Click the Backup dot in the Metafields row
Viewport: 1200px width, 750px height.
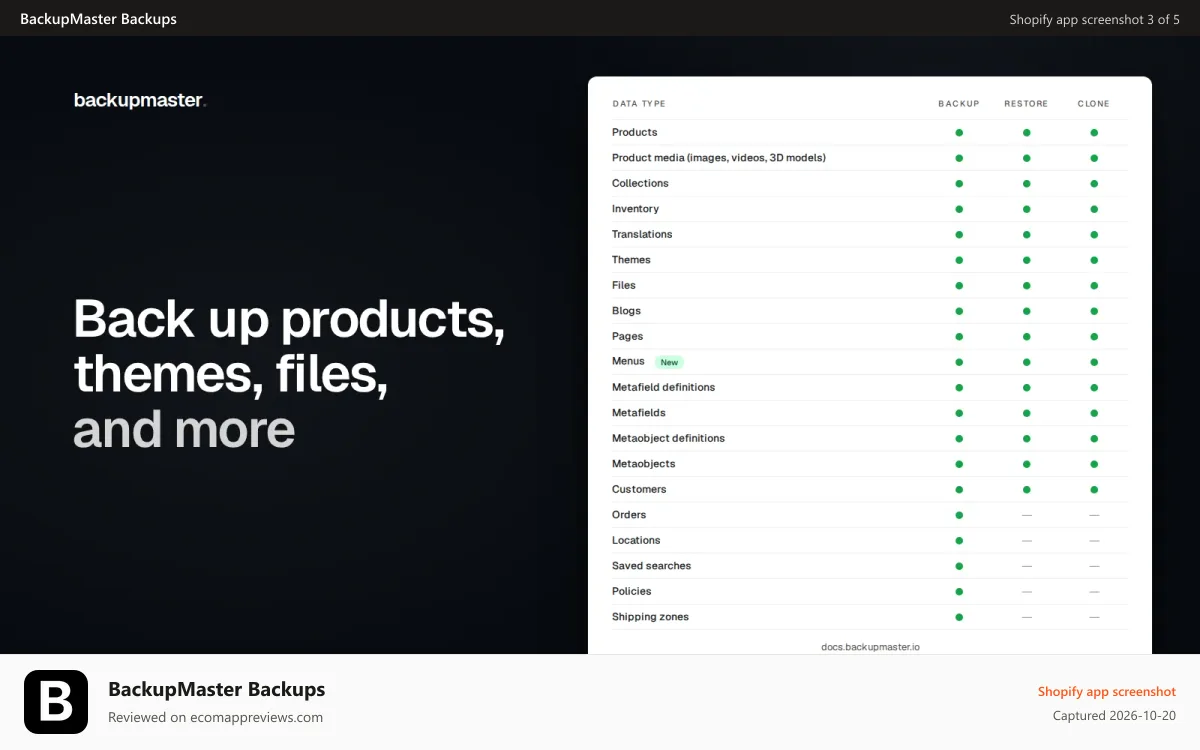(959, 413)
